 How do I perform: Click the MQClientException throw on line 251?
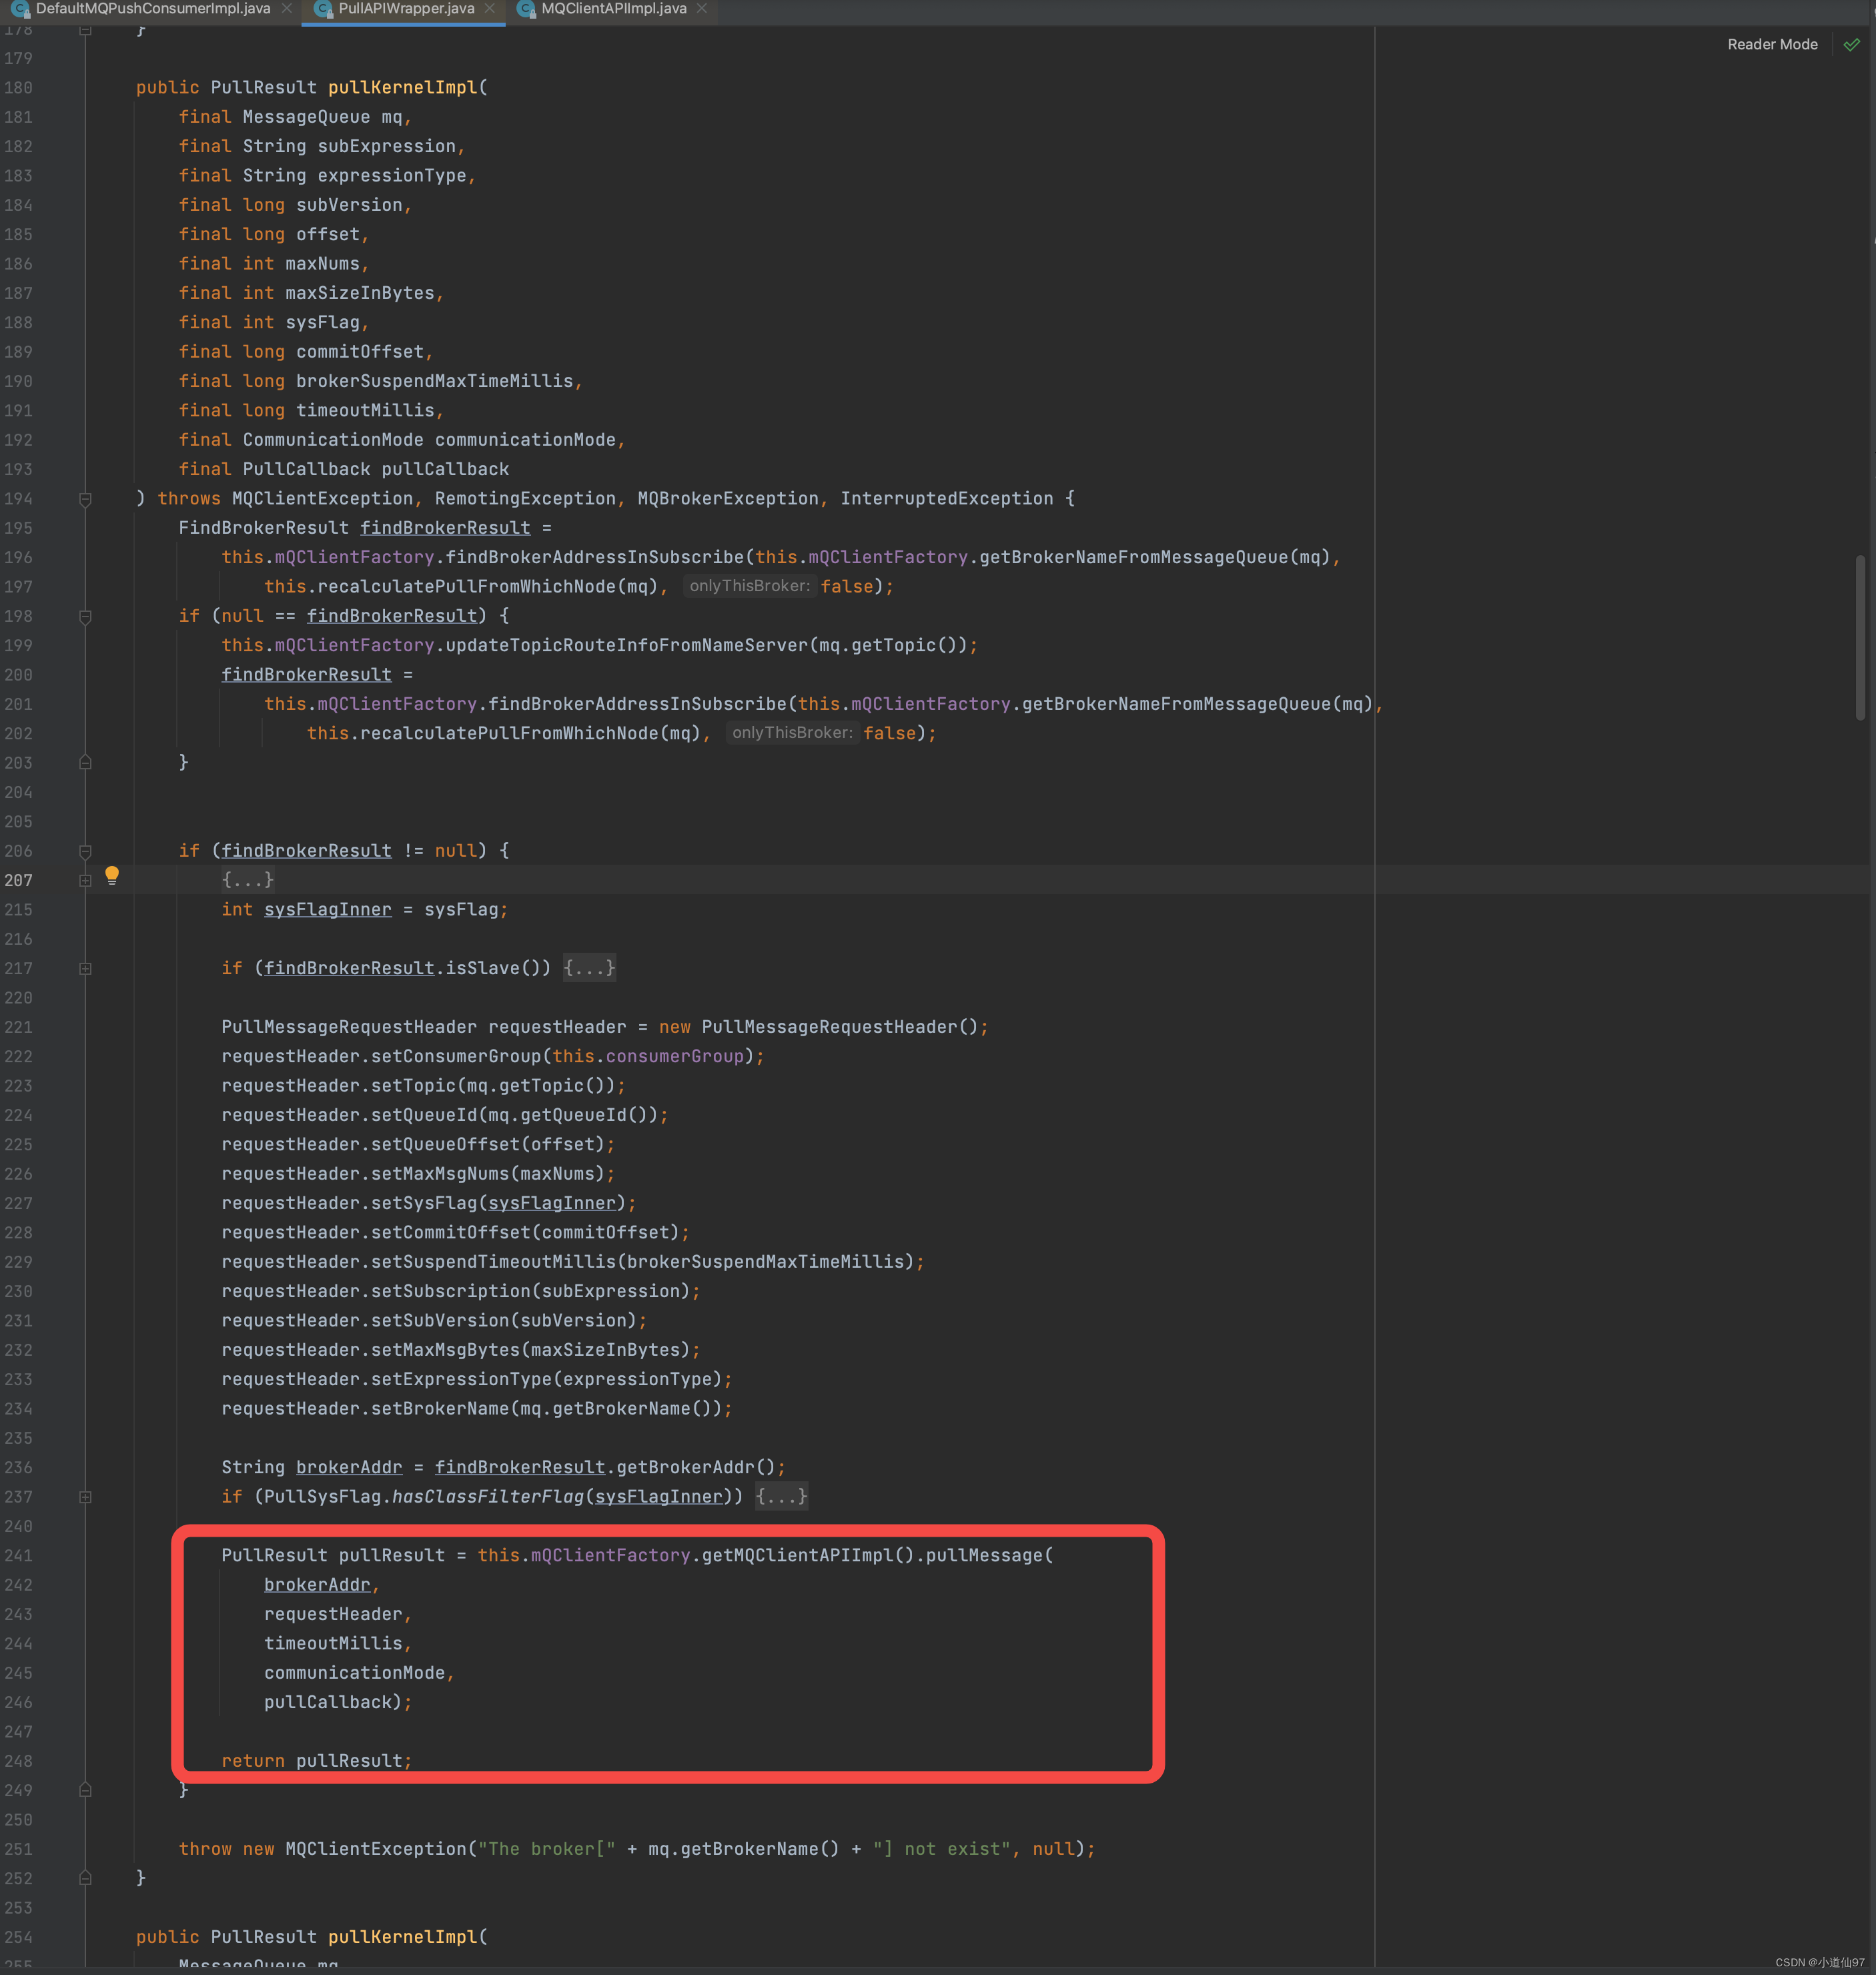376,1849
